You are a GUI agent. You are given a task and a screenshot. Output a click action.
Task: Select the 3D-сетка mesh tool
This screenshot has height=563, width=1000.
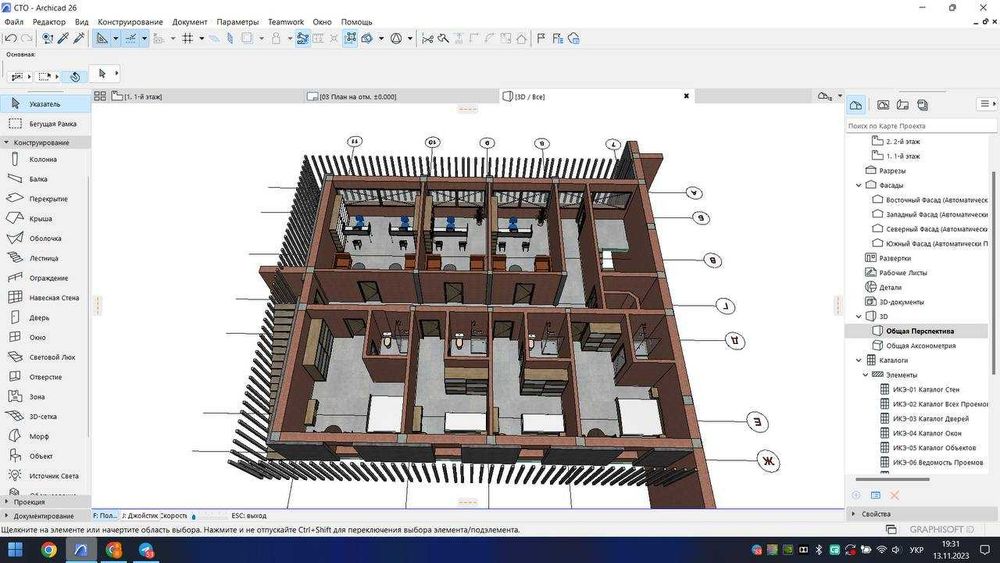(45, 416)
